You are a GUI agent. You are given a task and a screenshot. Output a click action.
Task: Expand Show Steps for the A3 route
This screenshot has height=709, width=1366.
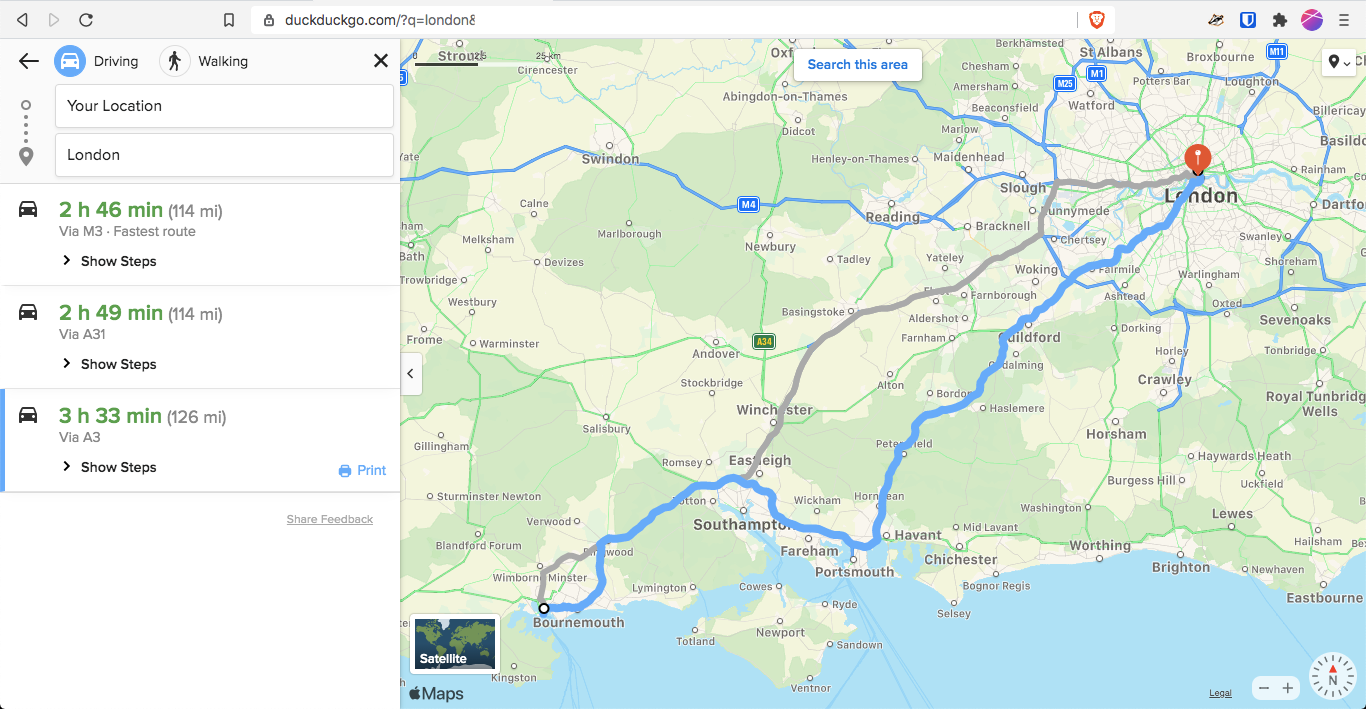pyautogui.click(x=109, y=467)
